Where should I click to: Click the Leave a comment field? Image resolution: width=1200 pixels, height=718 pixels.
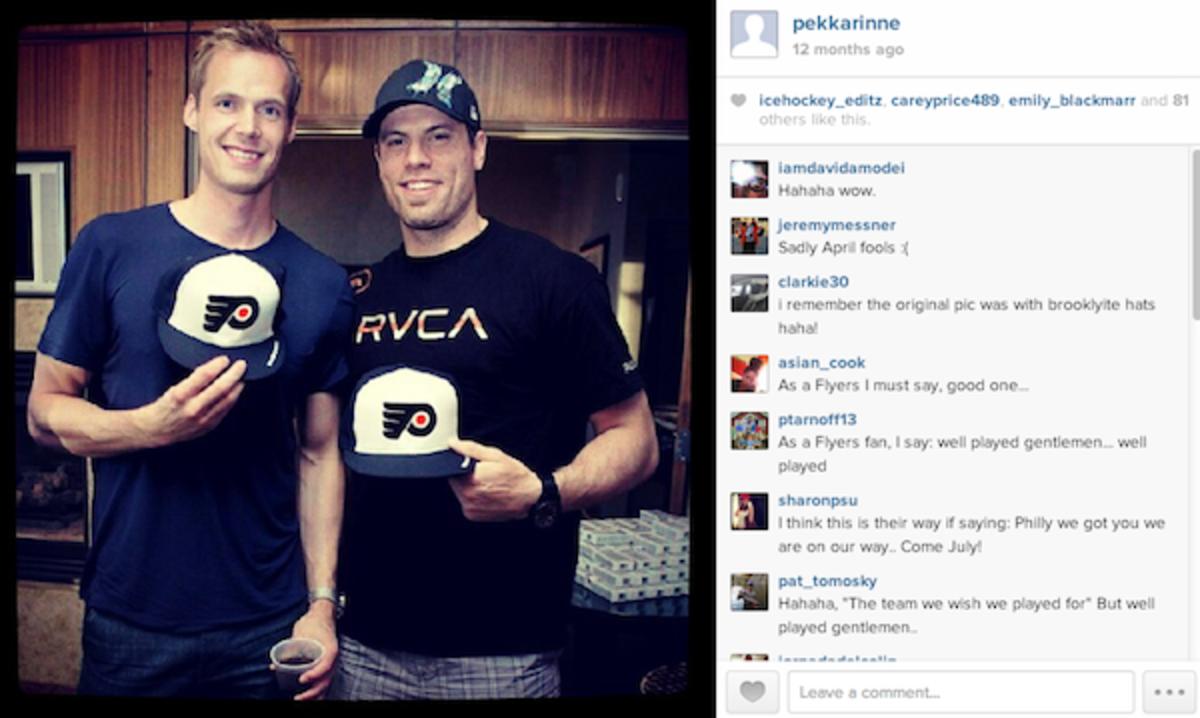click(x=960, y=691)
